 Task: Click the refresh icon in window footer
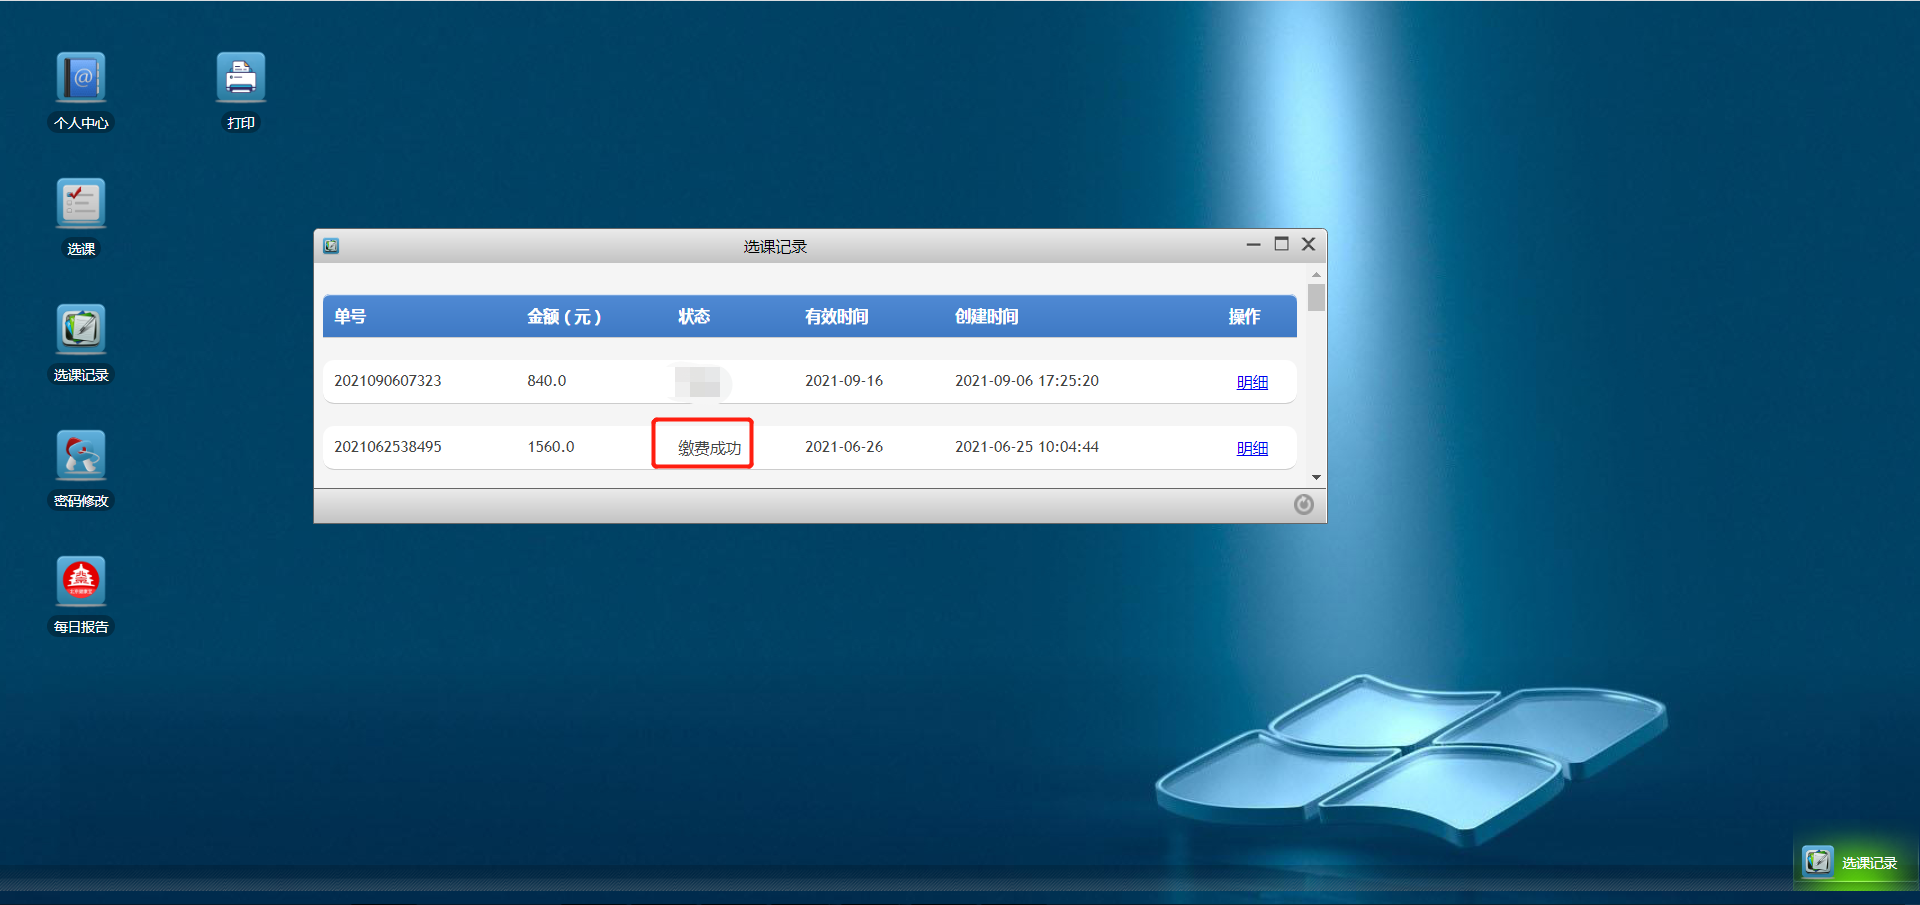(x=1303, y=505)
